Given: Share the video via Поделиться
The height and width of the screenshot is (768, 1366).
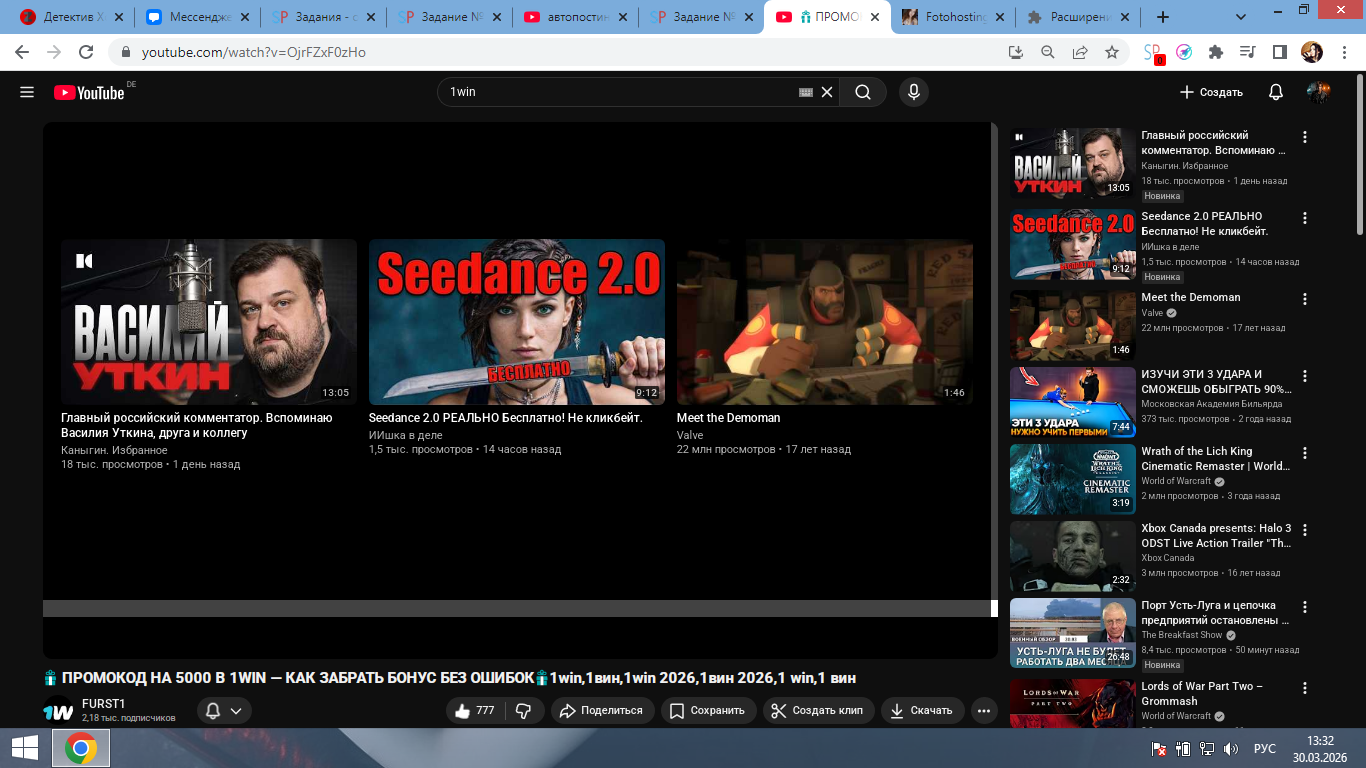Looking at the screenshot, I should 601,710.
